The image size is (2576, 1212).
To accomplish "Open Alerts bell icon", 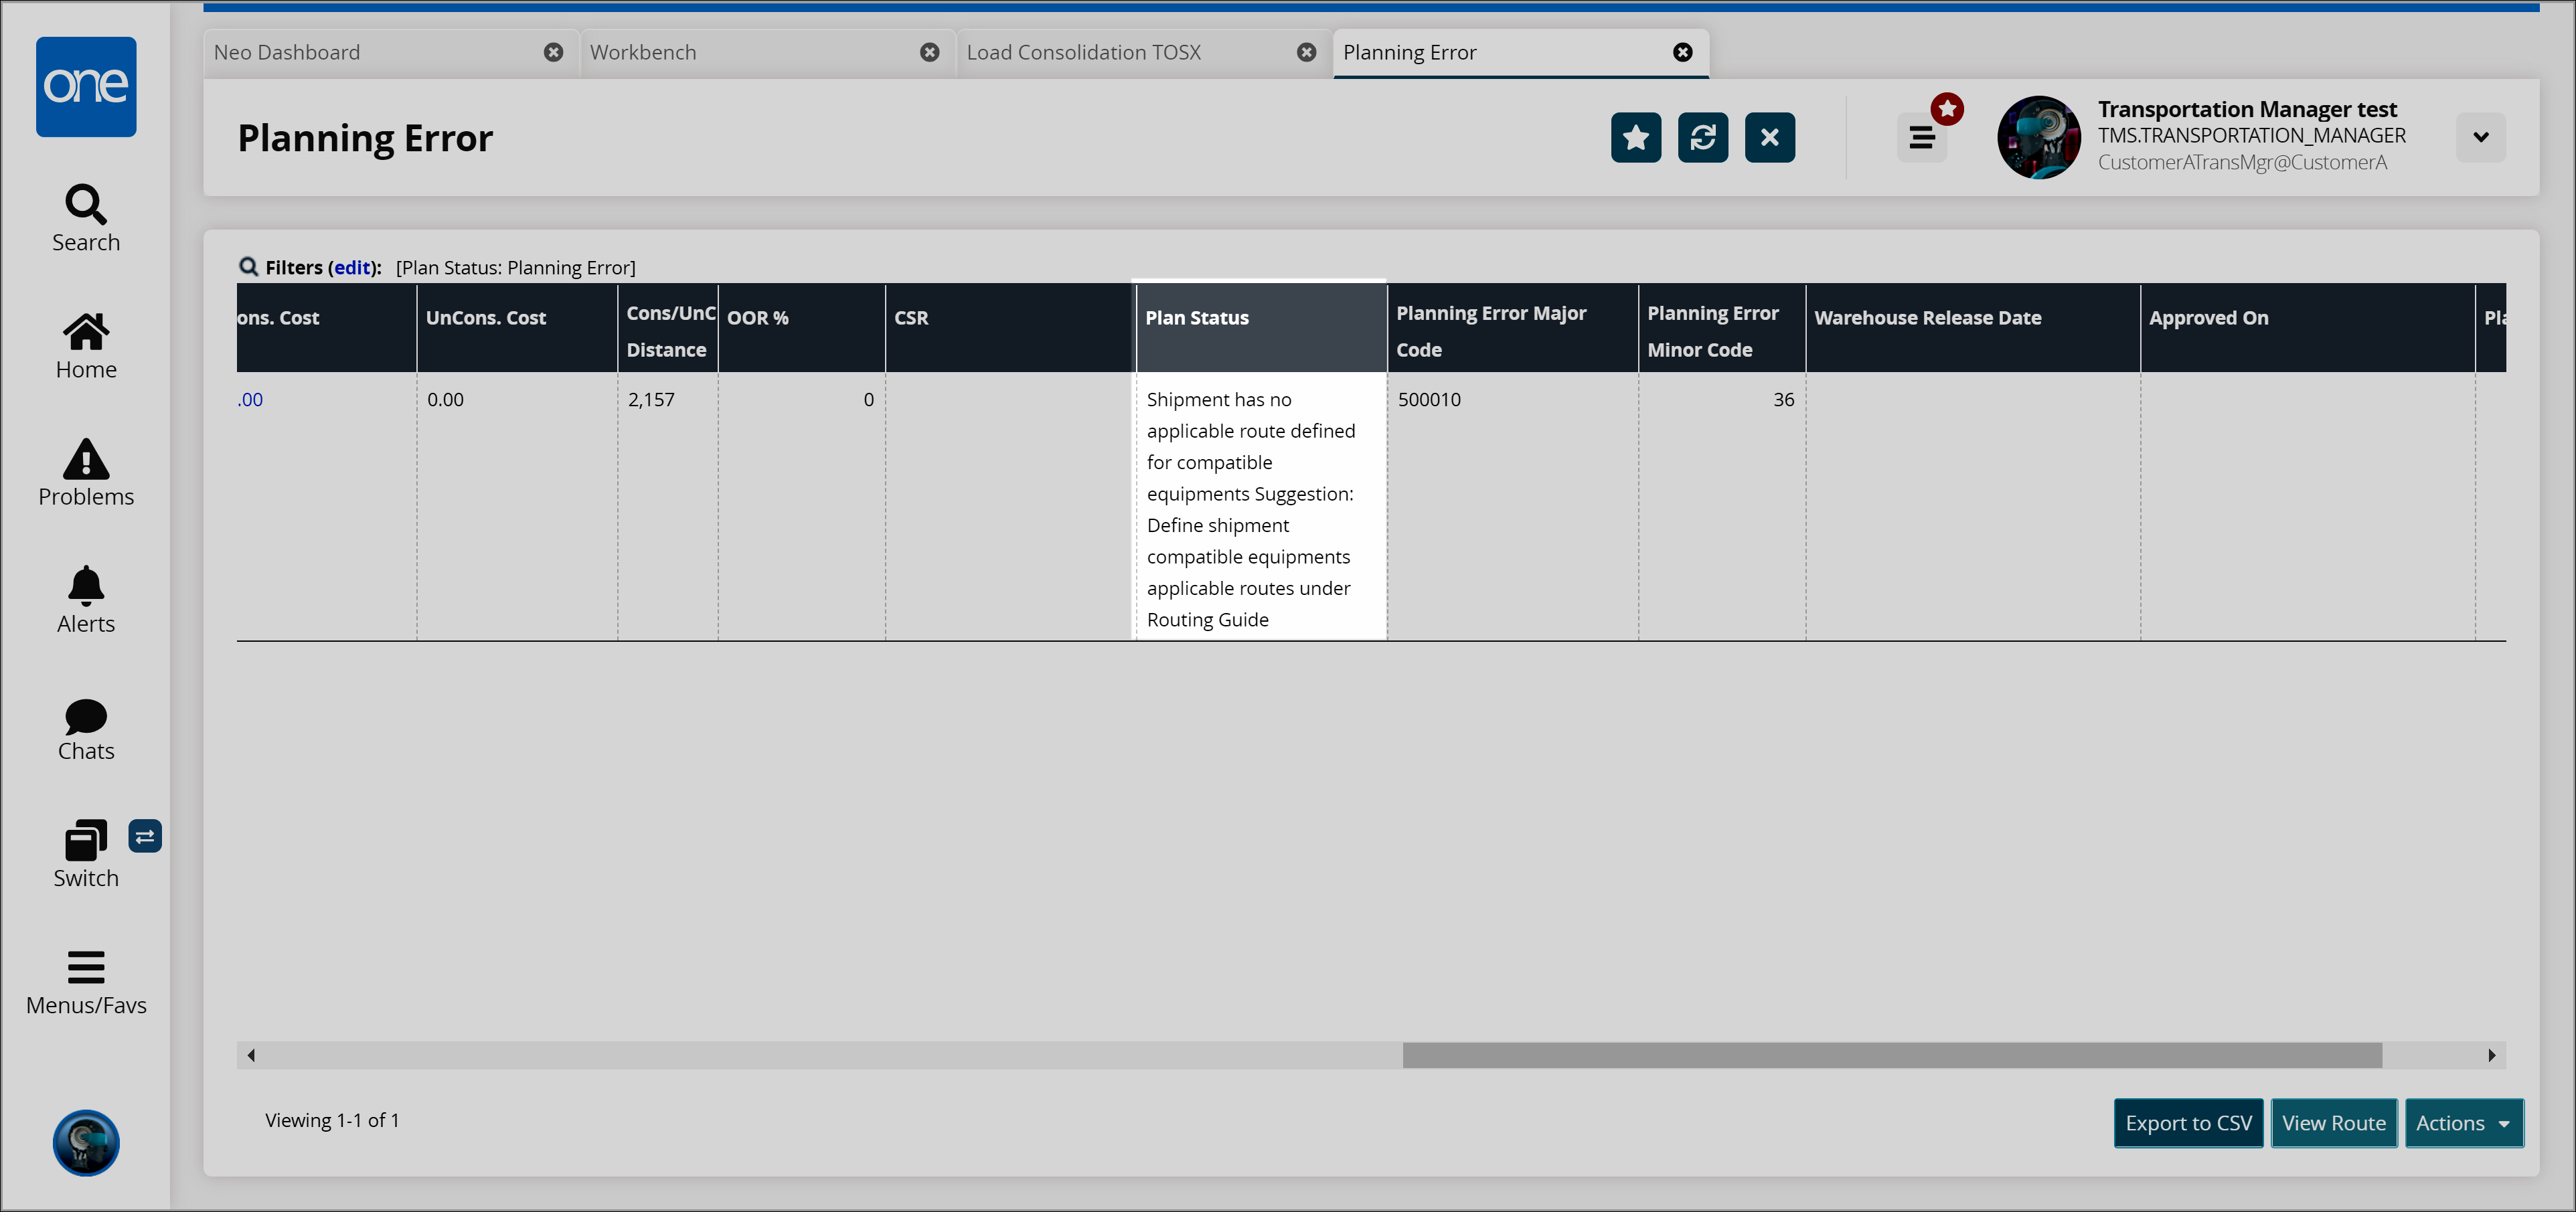I will (x=86, y=599).
